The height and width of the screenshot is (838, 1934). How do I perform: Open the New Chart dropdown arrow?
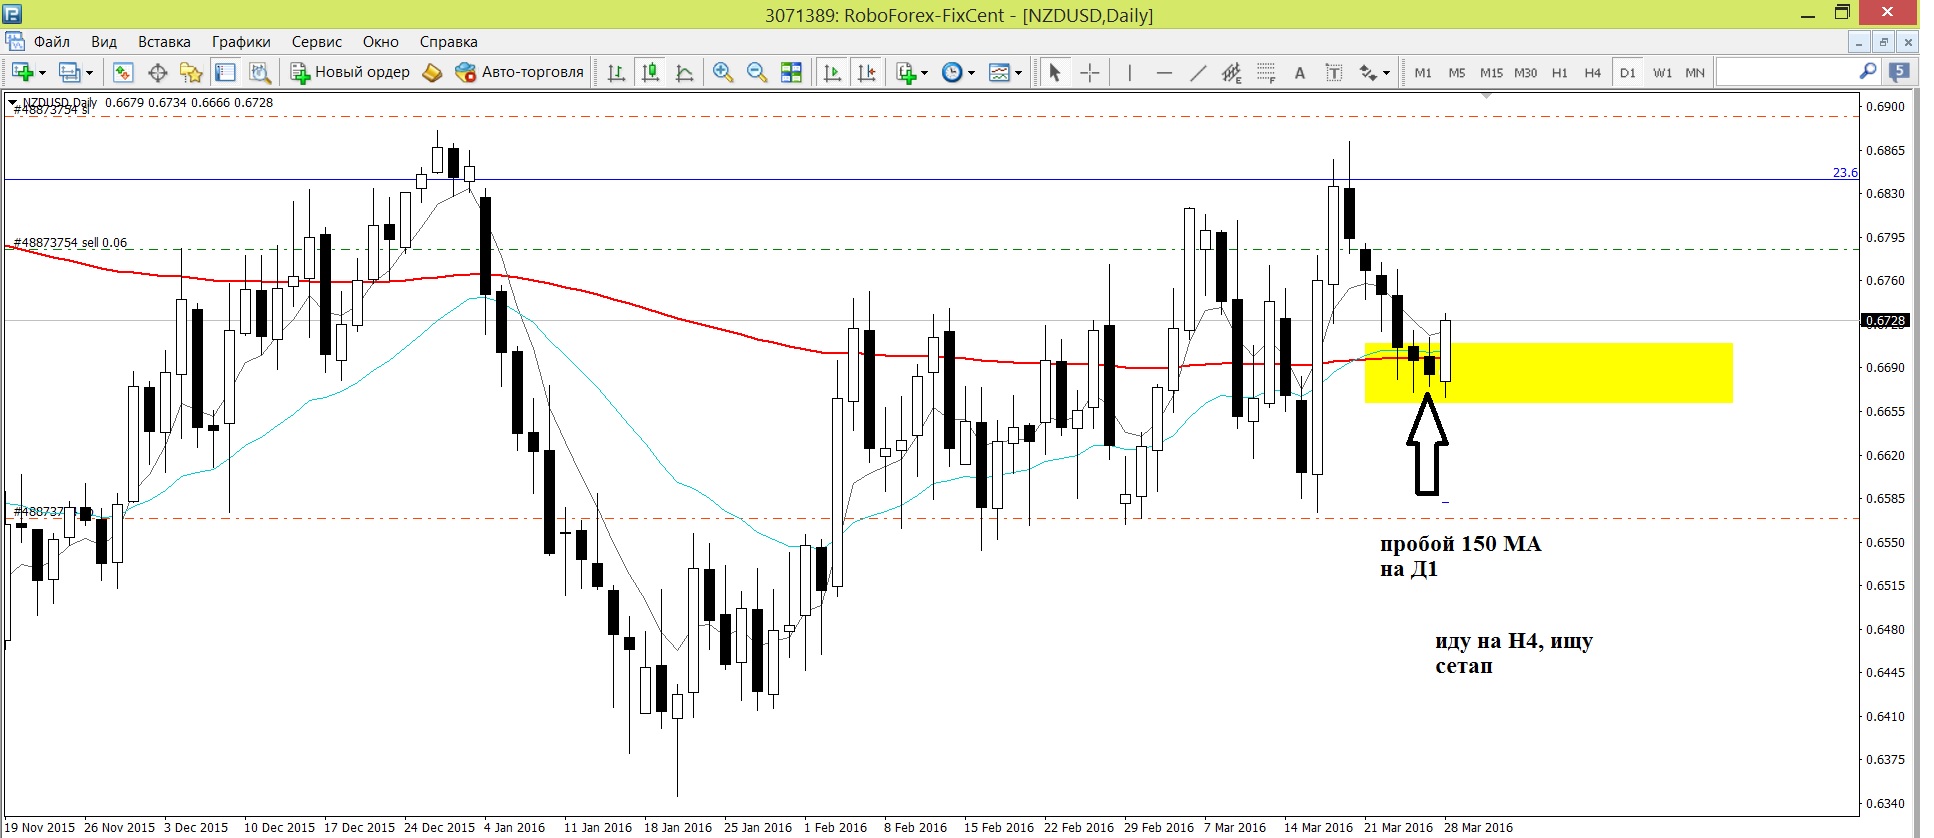pos(42,72)
